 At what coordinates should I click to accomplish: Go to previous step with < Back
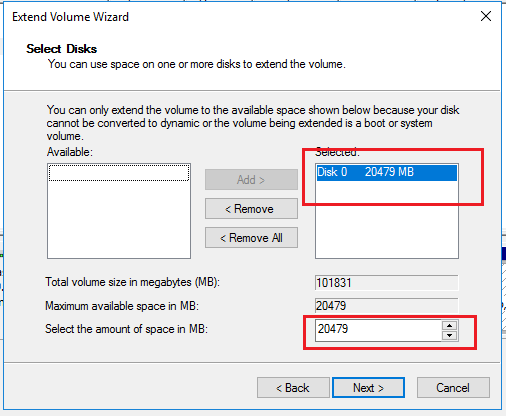tap(293, 388)
